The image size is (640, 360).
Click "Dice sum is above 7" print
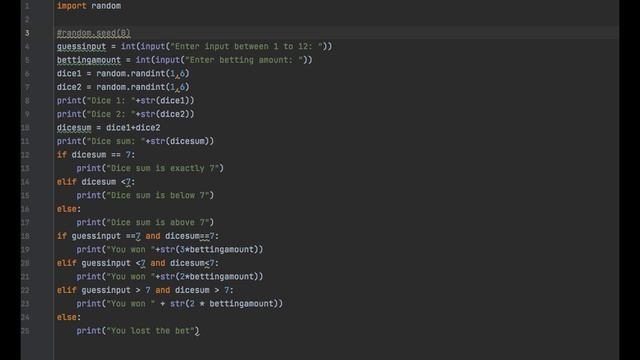point(145,222)
